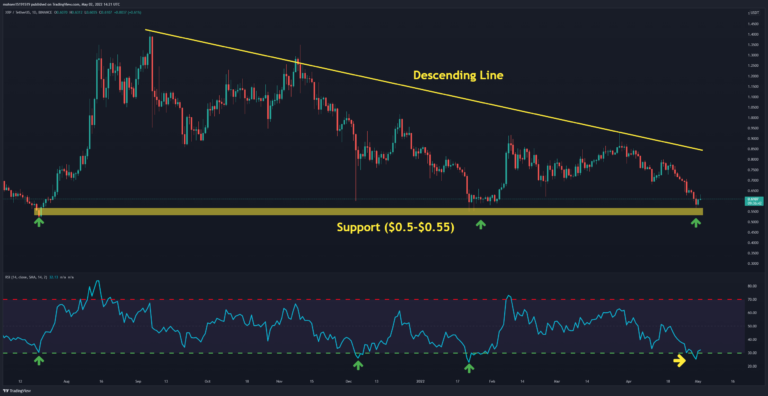Click the 'Nov' label on the time axis
The width and height of the screenshot is (768, 396).
279,380
